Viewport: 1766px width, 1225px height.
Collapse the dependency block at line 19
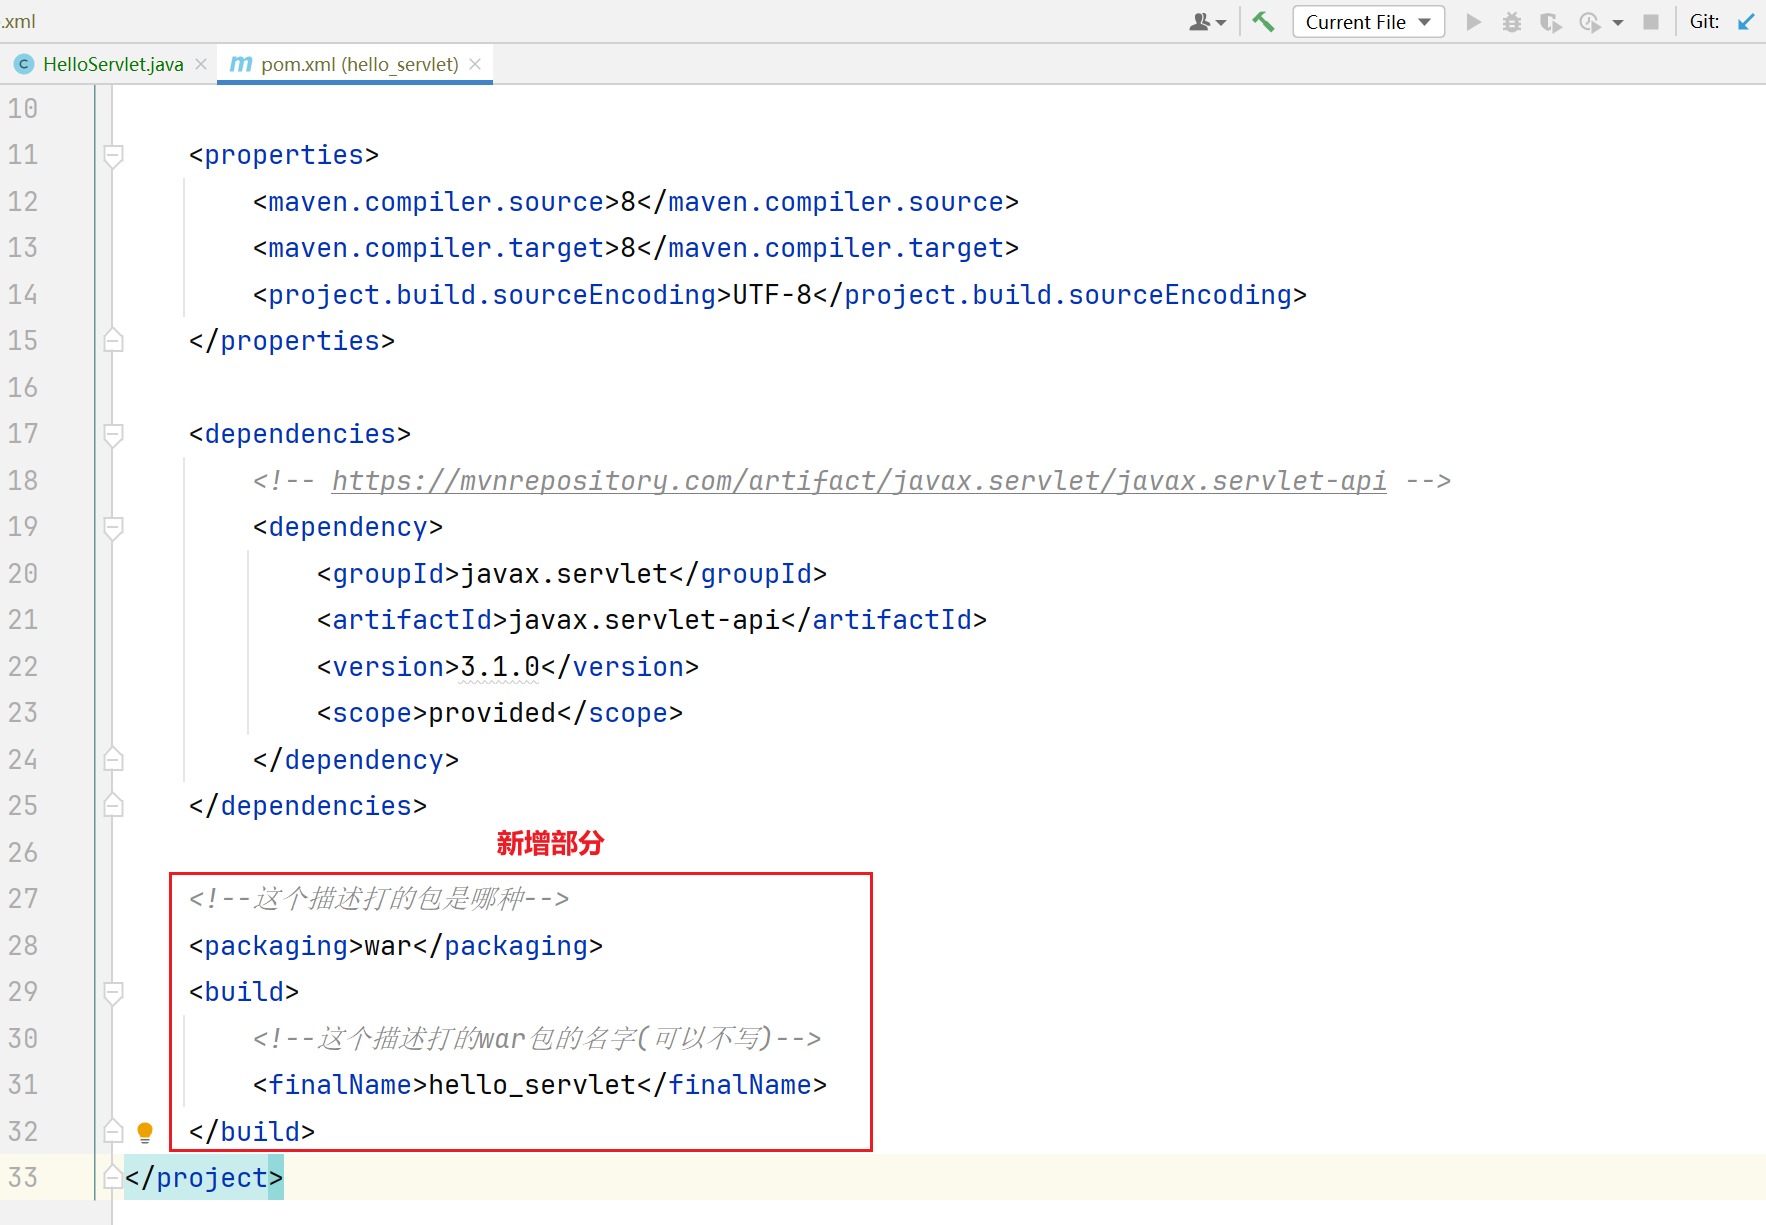[114, 527]
